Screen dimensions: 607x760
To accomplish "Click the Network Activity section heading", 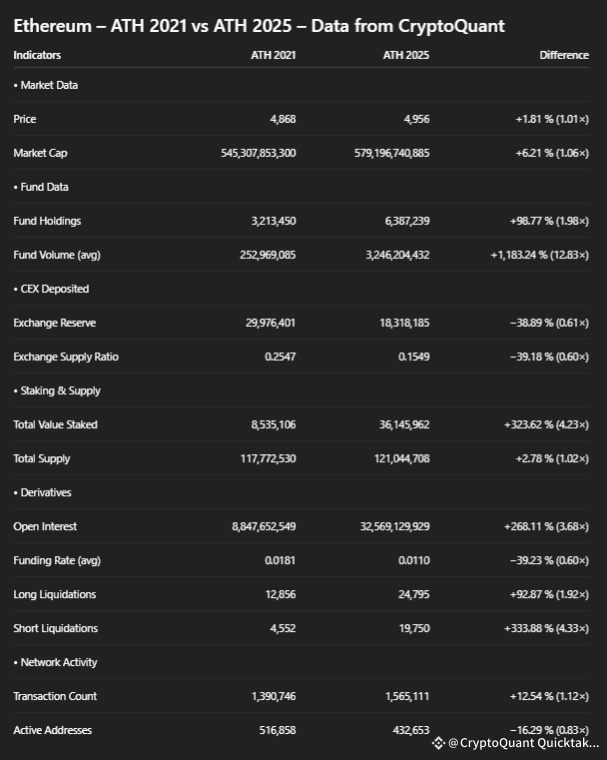I will (x=56, y=662).
